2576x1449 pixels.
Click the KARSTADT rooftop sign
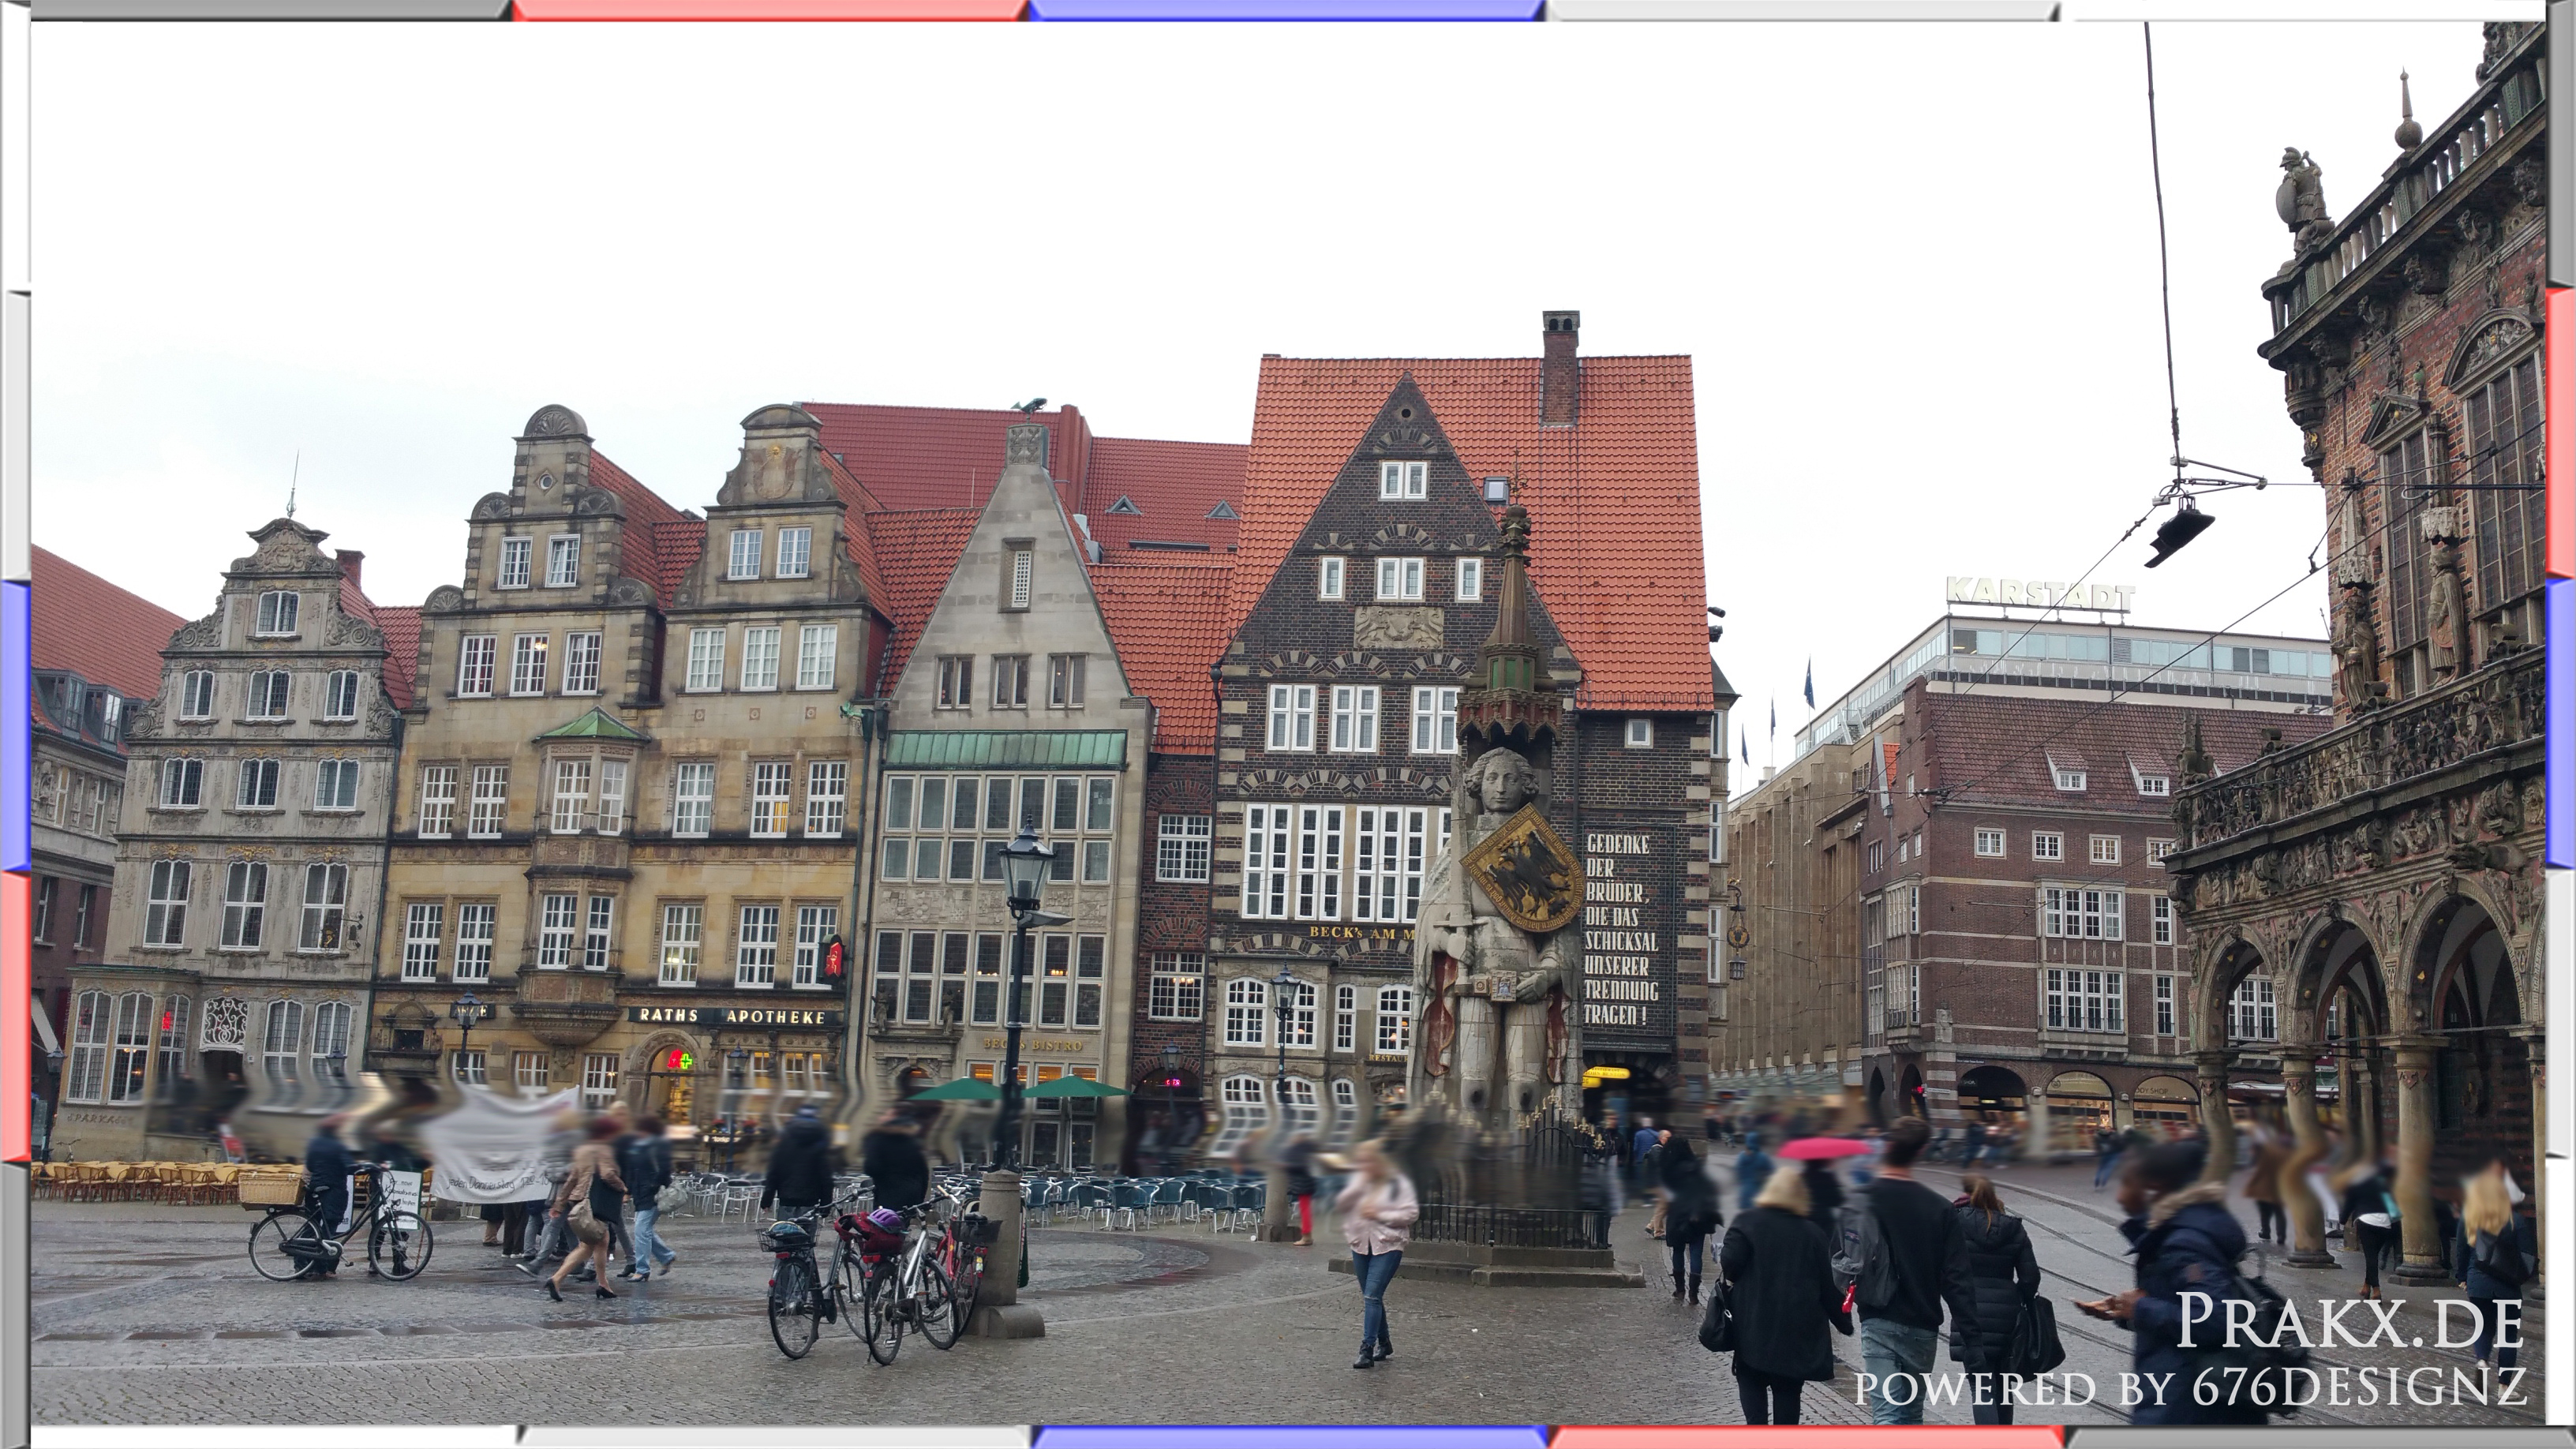click(2040, 594)
